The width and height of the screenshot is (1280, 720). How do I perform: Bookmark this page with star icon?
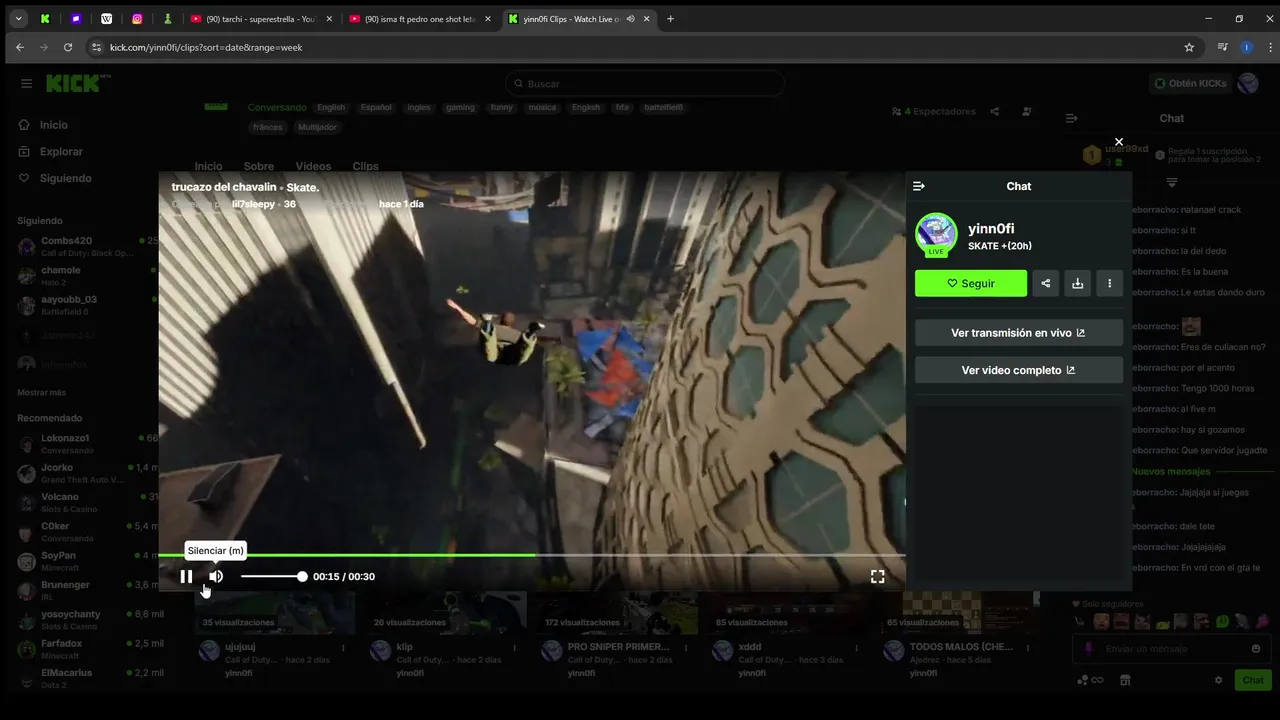click(x=1189, y=47)
